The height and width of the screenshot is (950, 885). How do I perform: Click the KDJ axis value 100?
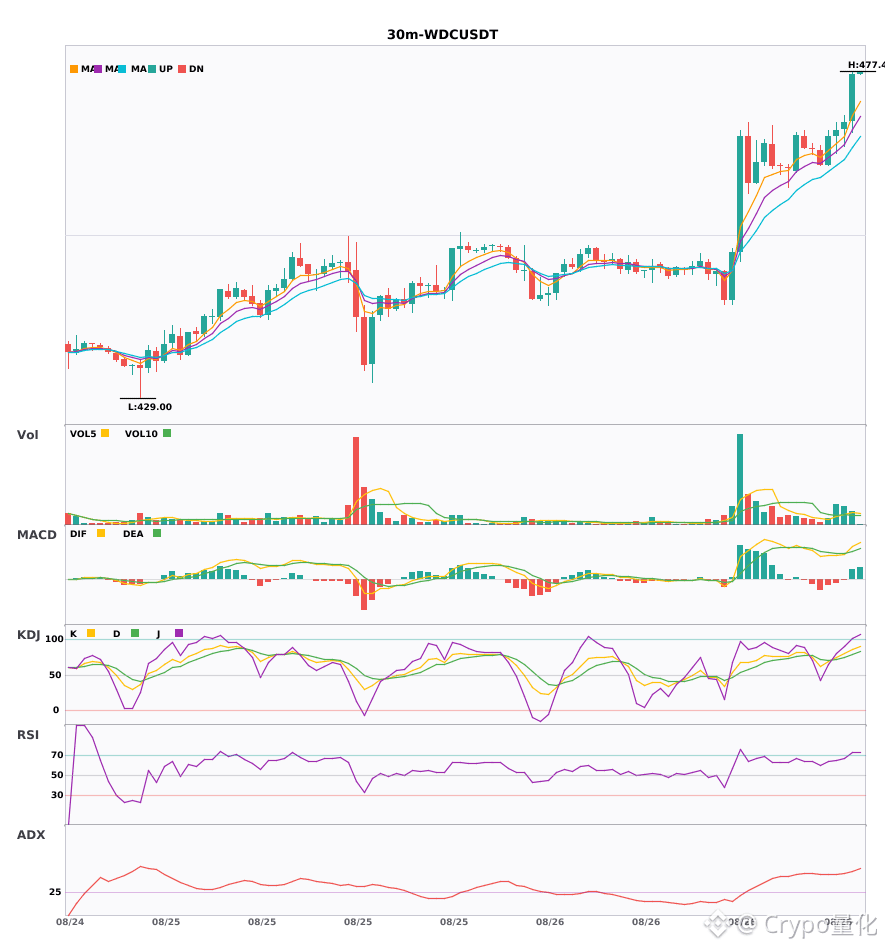(54, 639)
